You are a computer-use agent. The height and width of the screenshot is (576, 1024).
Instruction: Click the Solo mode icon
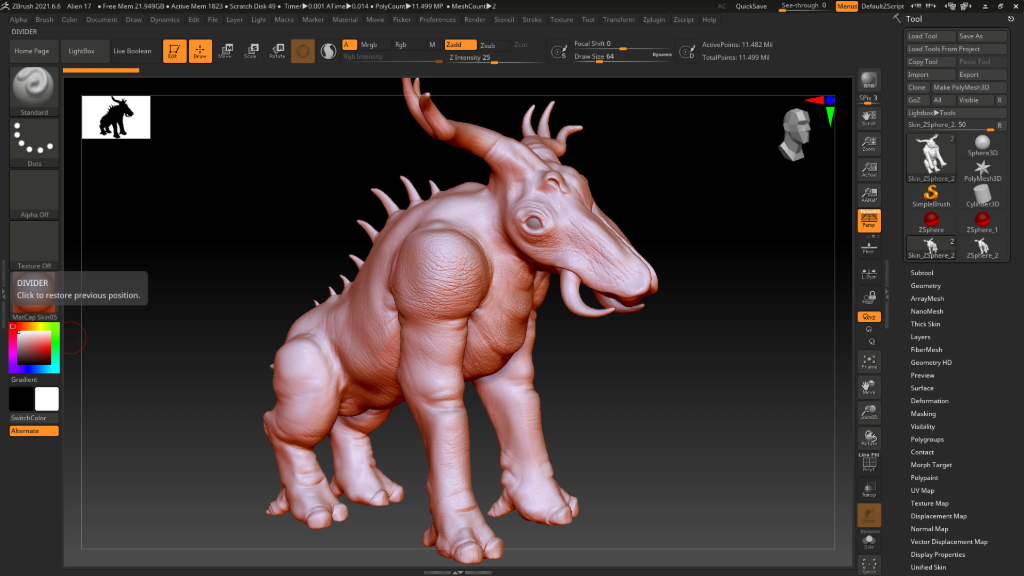point(869,539)
